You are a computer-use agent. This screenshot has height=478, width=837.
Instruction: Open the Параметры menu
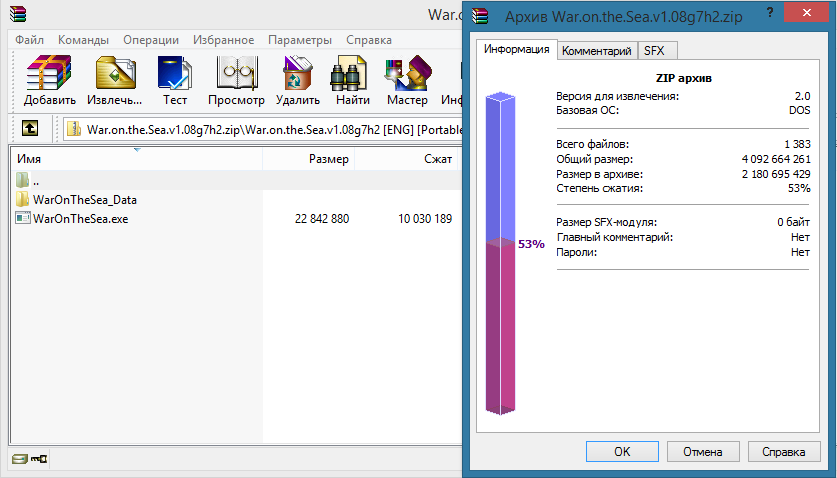[300, 40]
